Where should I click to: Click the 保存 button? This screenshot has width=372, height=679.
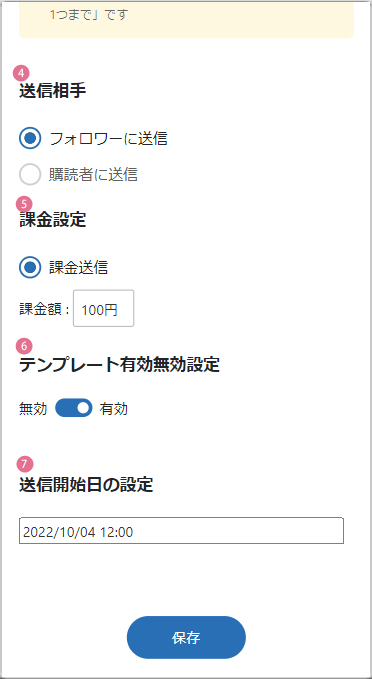(186, 637)
